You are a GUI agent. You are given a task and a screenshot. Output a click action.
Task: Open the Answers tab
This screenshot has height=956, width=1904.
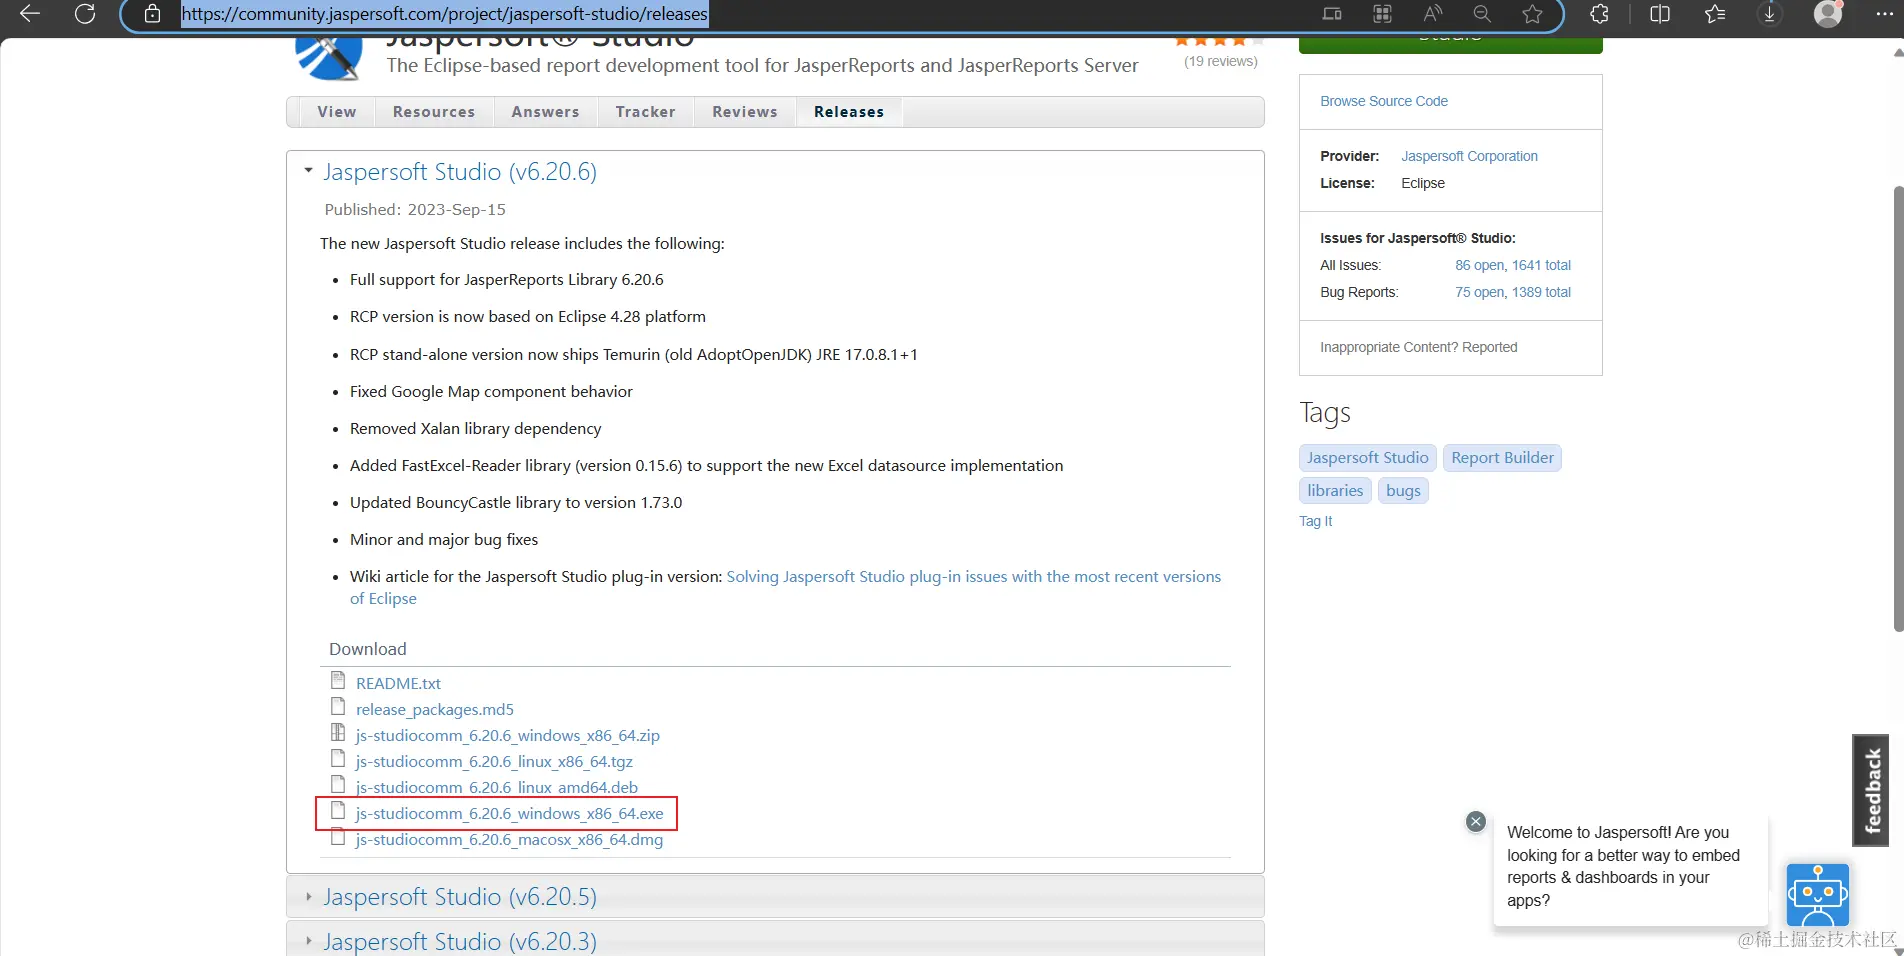point(545,112)
